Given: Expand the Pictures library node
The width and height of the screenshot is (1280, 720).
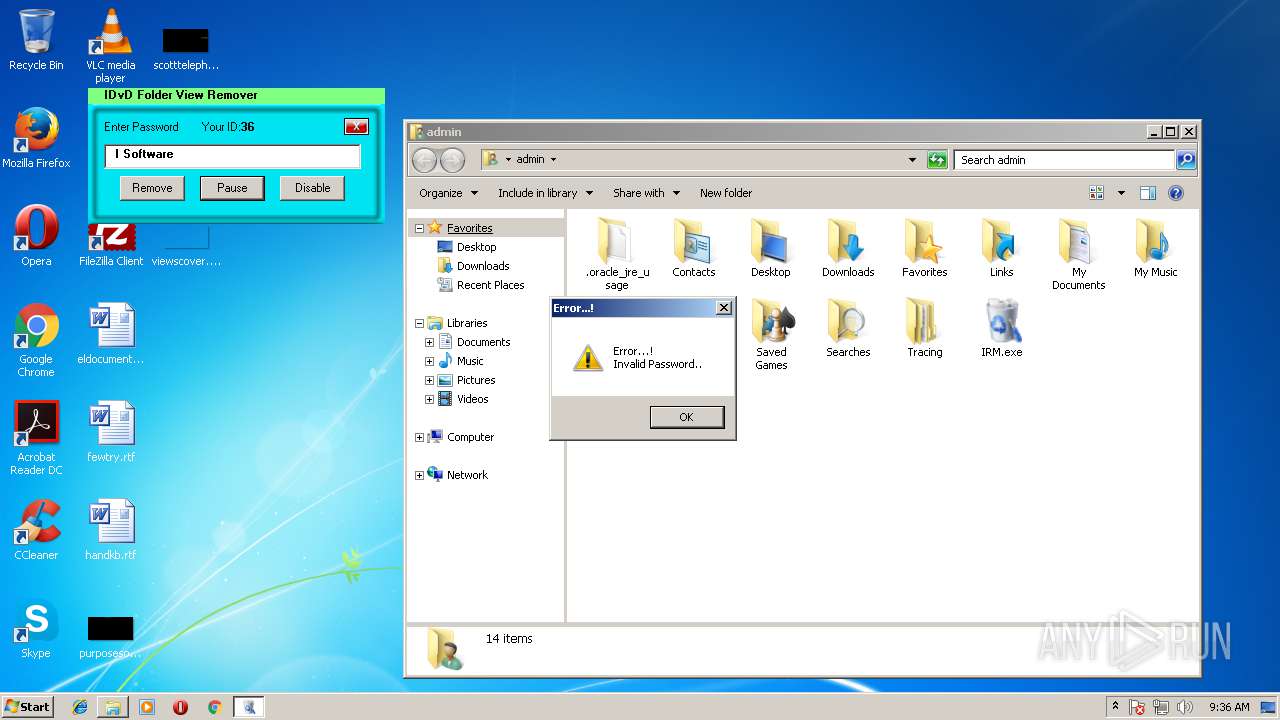Looking at the screenshot, I should point(430,380).
